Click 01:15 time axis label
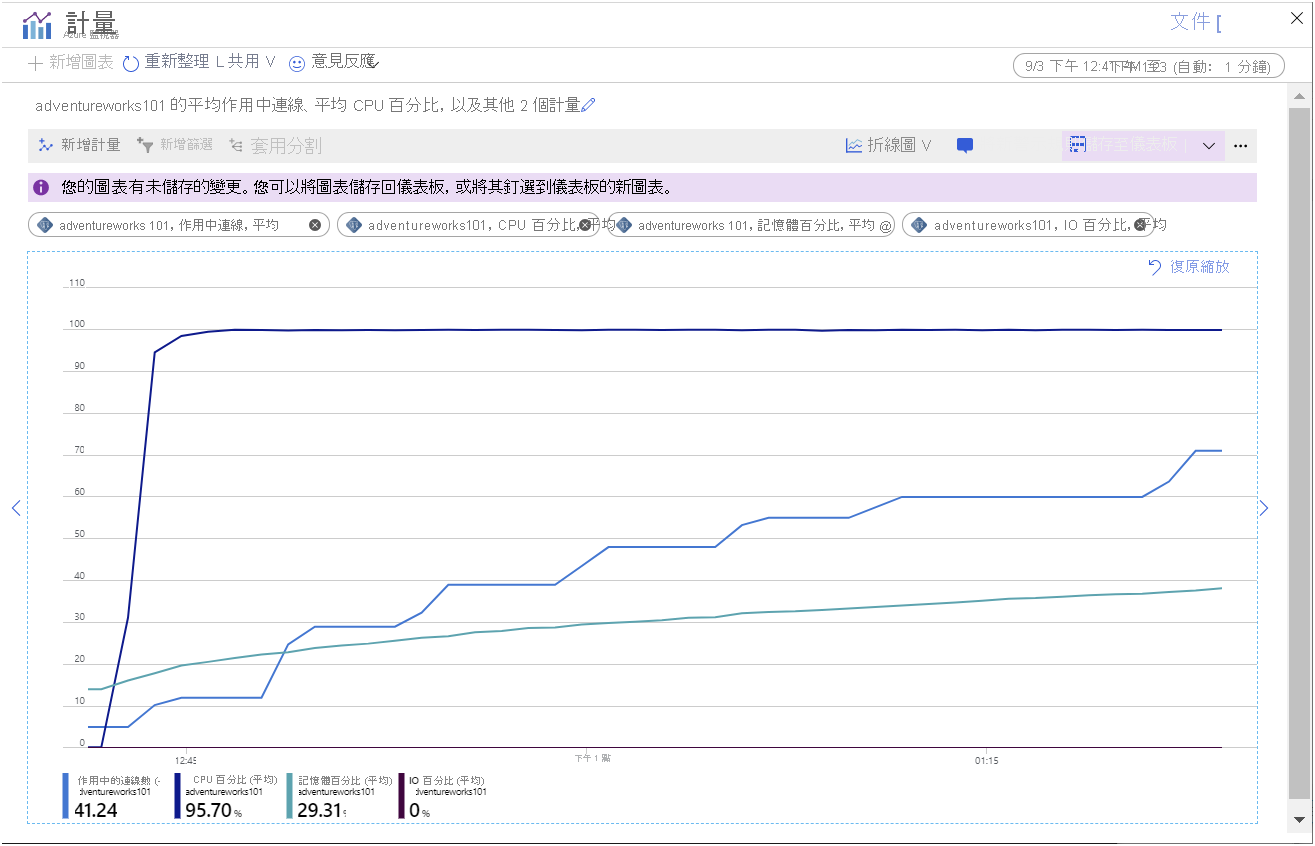Image resolution: width=1315 pixels, height=846 pixels. pyautogui.click(x=986, y=760)
